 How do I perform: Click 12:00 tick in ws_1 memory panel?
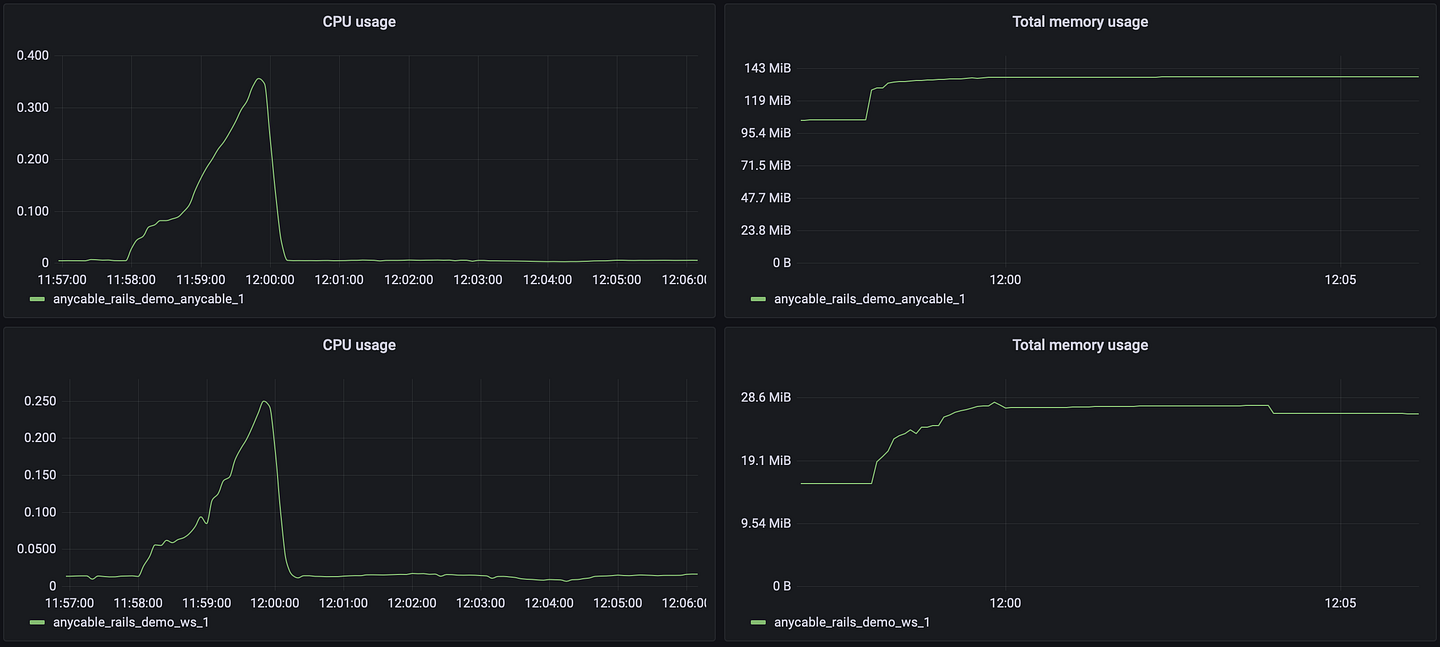tap(1005, 603)
